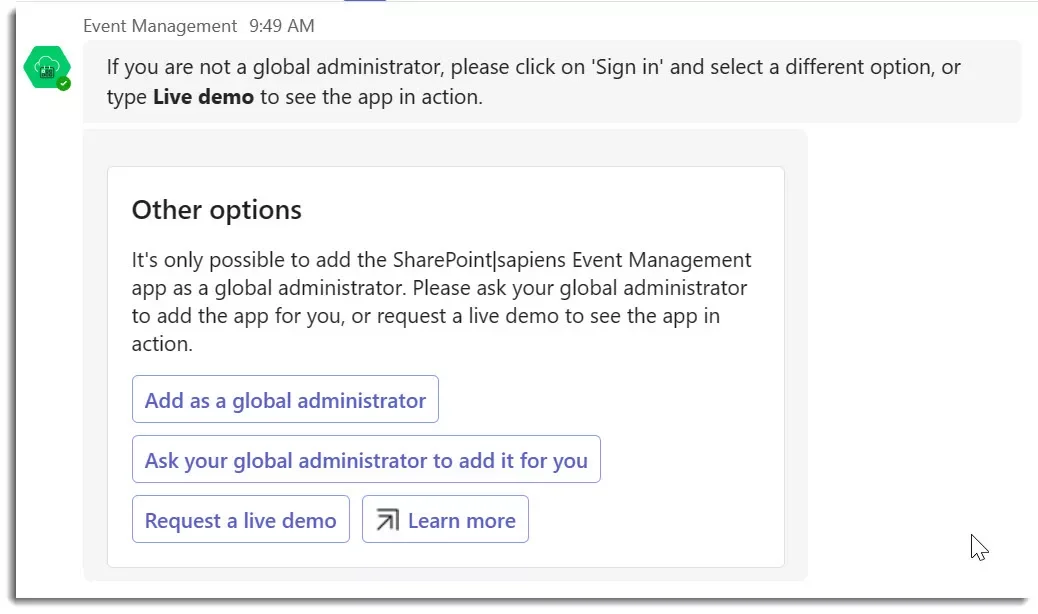Select Request a live demo

coord(240,519)
